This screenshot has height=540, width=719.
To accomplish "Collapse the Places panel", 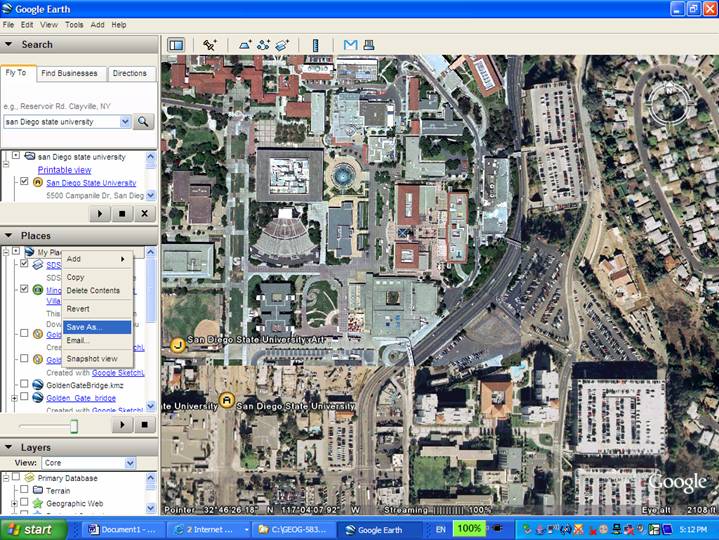I will point(8,236).
